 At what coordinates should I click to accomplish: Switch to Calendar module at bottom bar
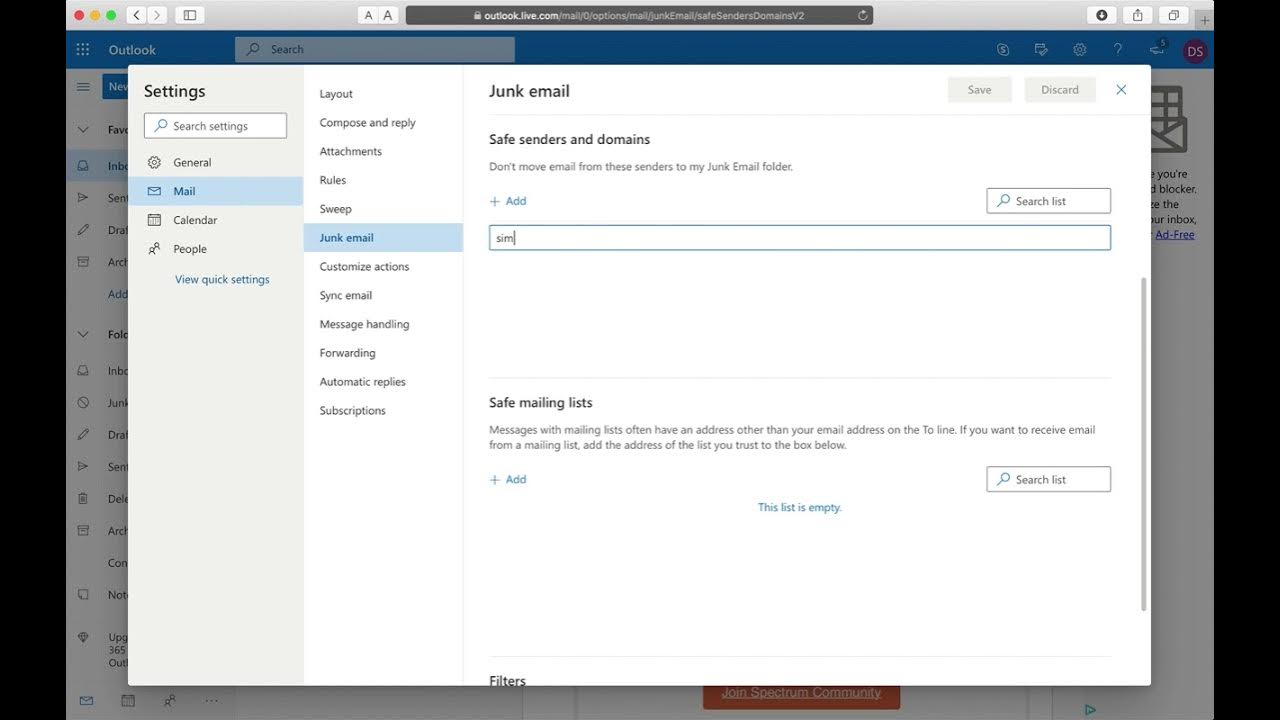click(128, 701)
